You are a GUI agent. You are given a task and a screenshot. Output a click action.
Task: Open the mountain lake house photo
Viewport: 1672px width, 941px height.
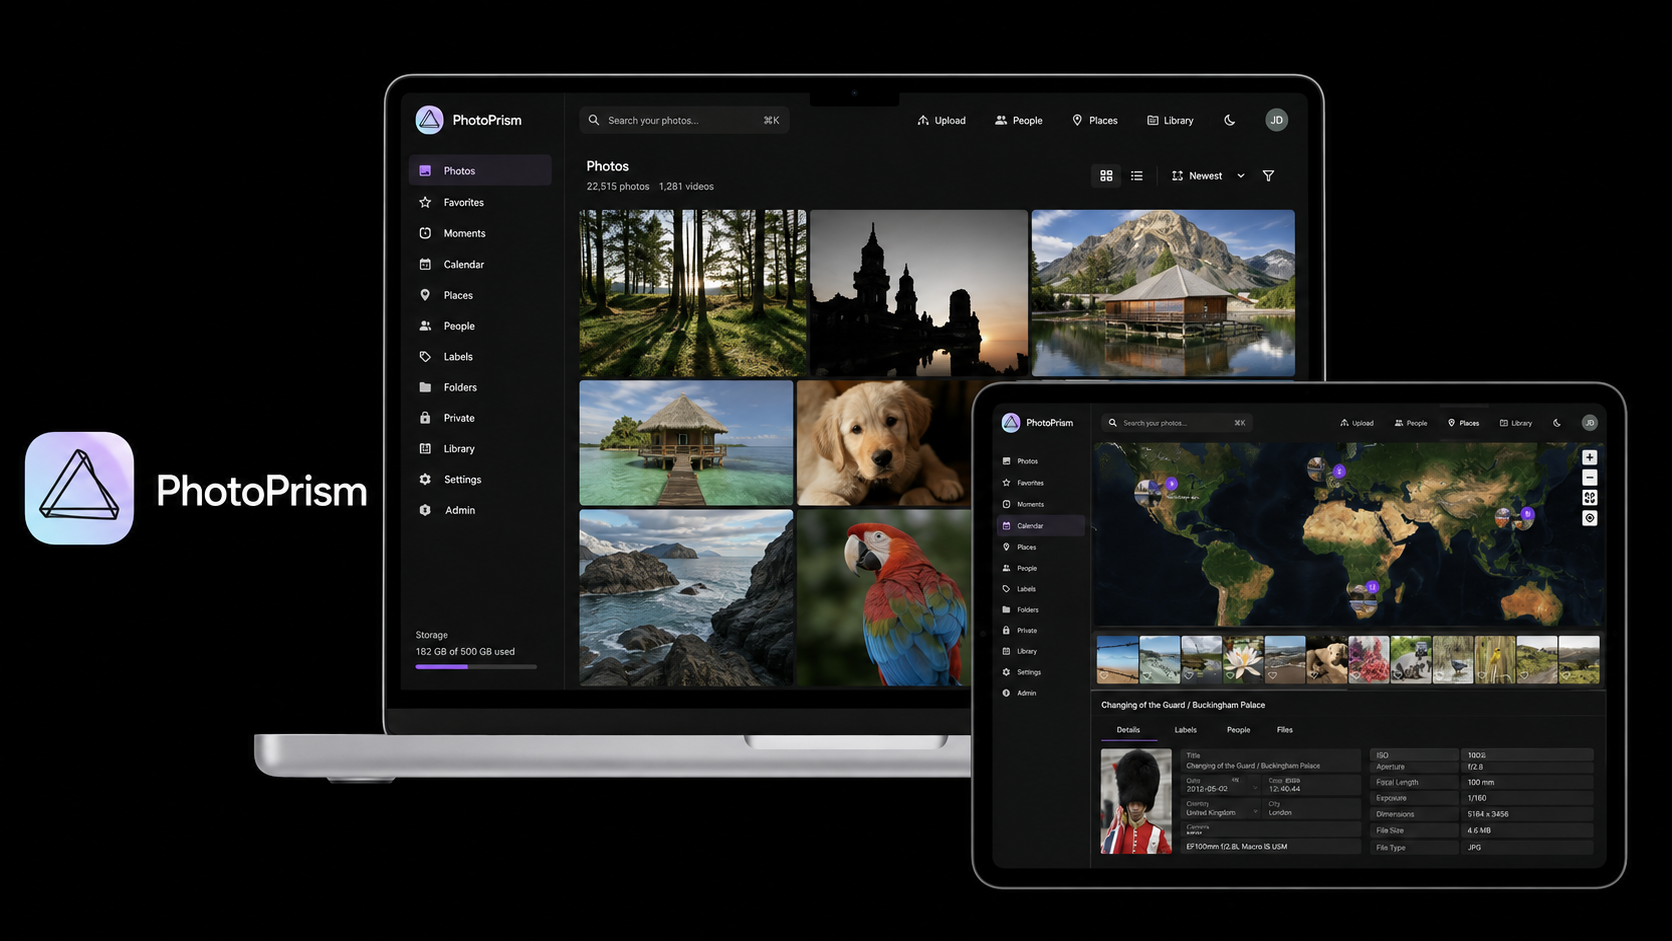pos(1163,293)
